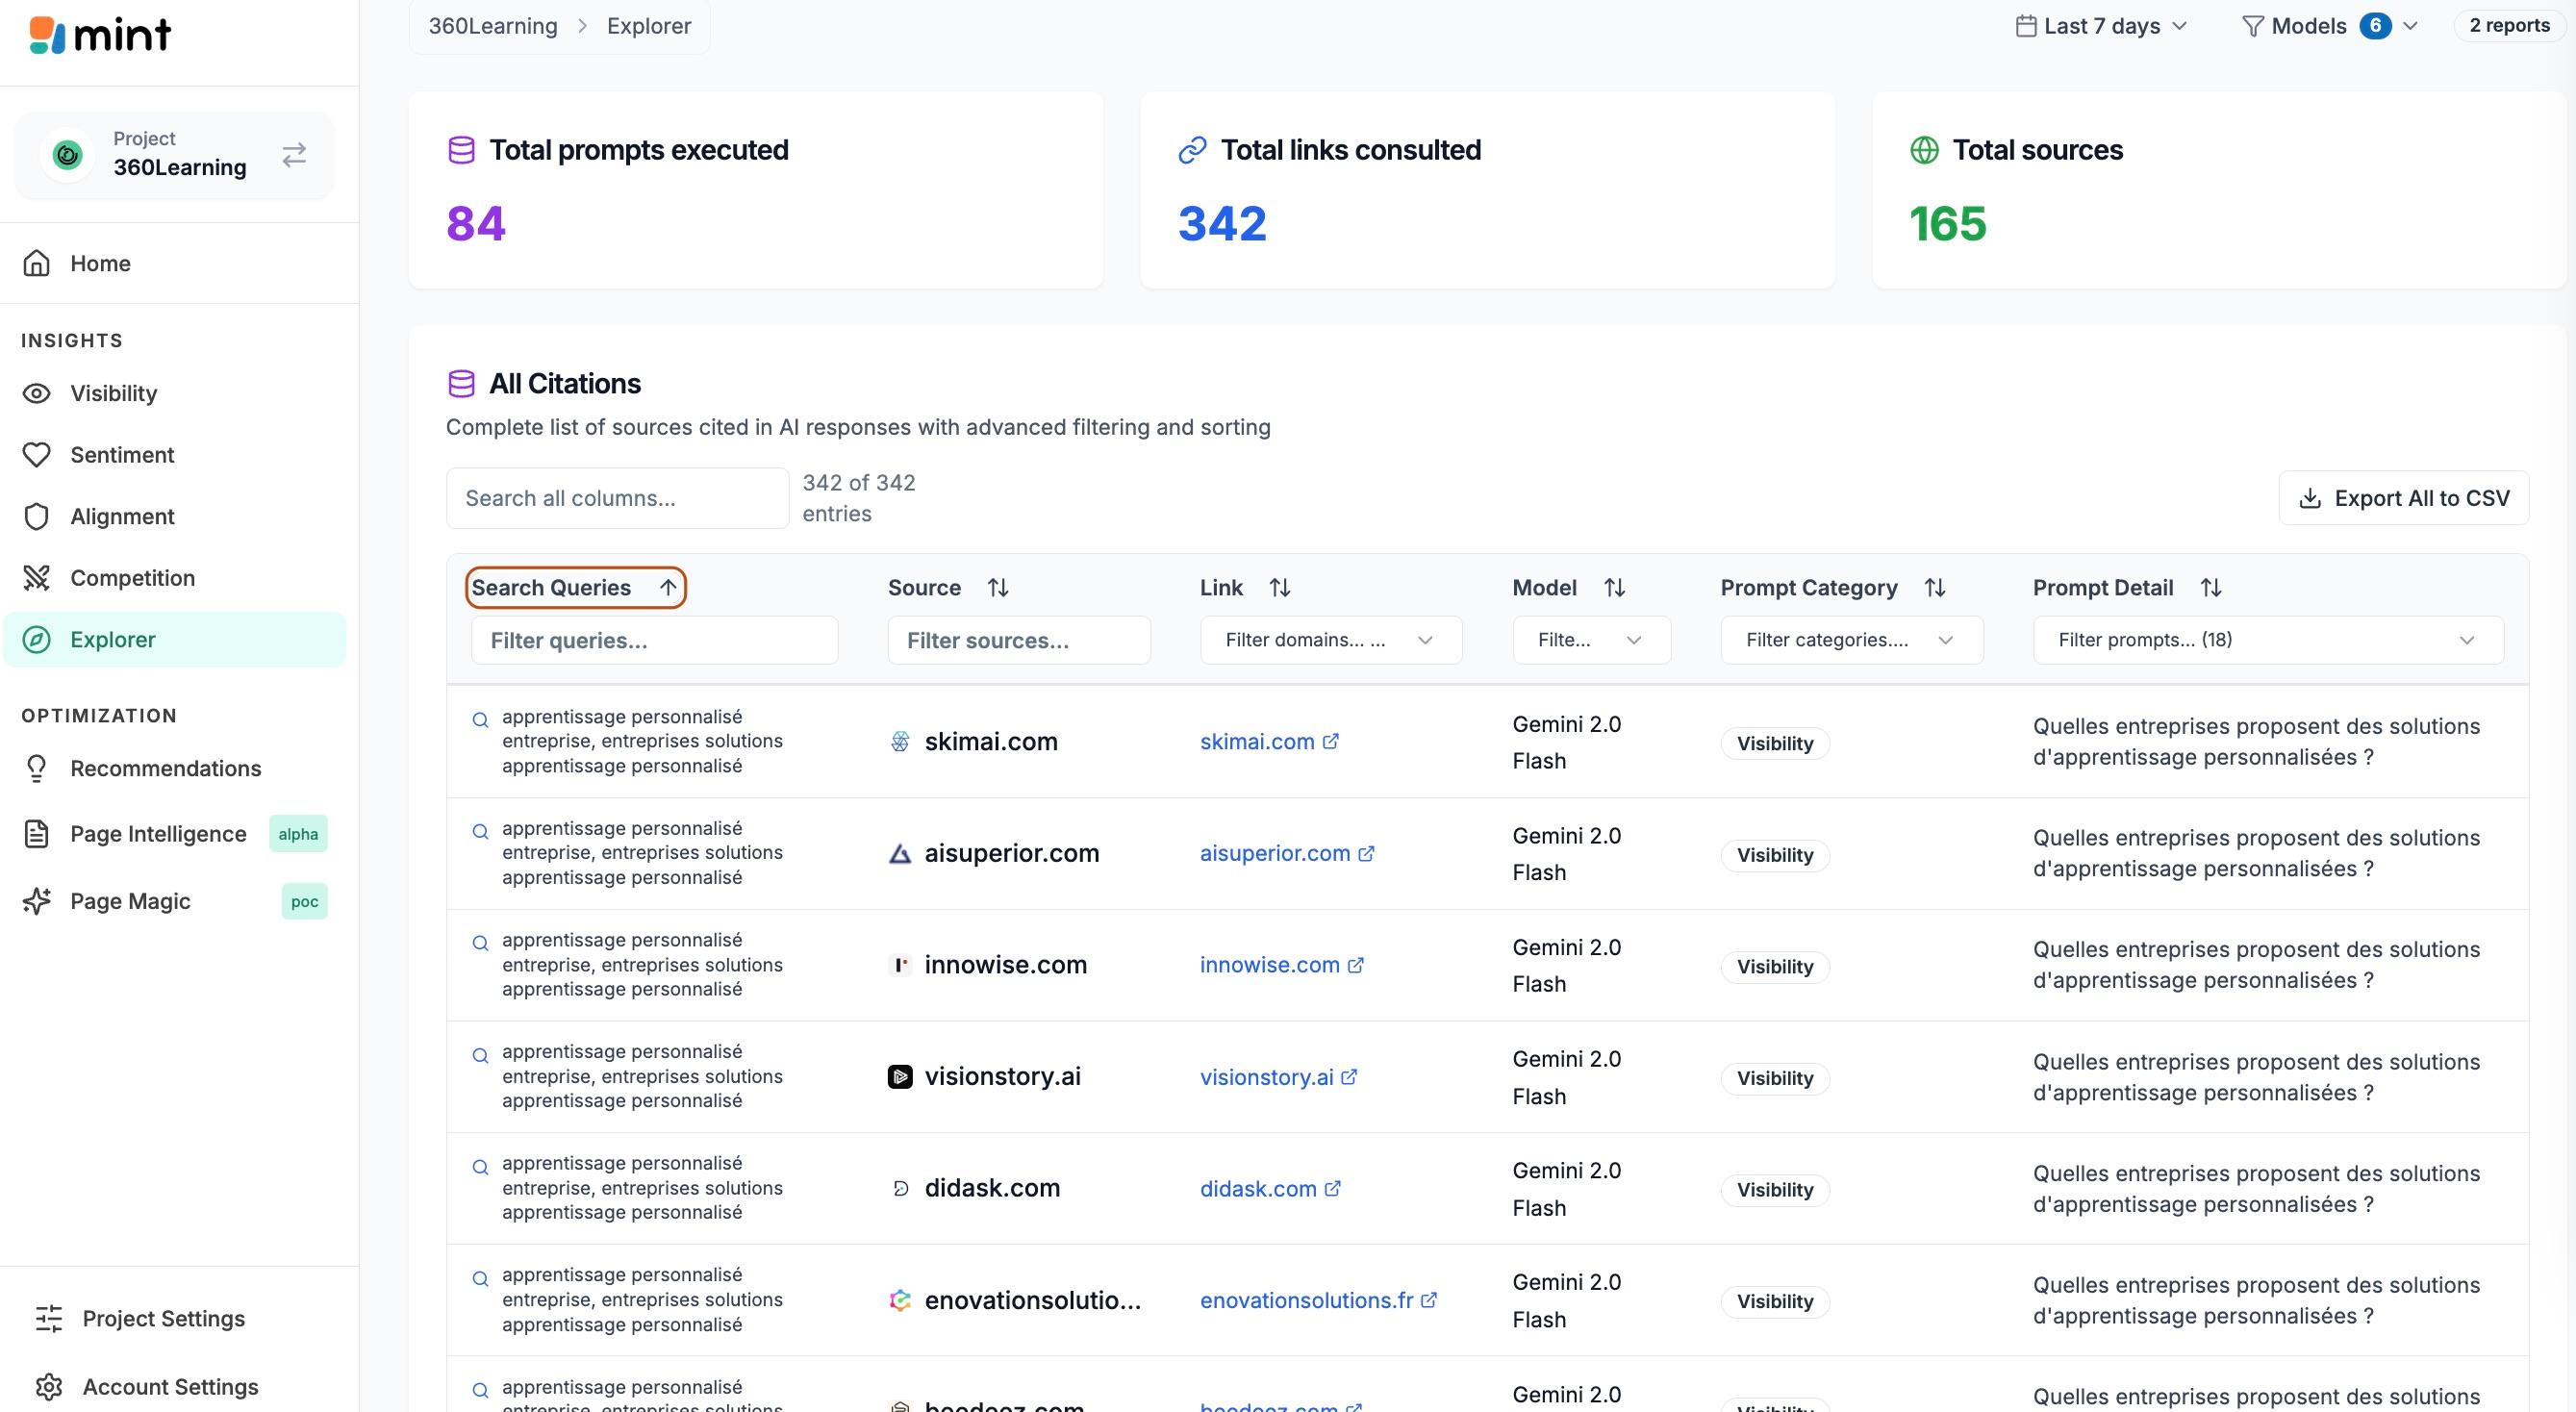2576x1412 pixels.
Task: Click the Recommendations lightbulb icon
Action: point(37,768)
